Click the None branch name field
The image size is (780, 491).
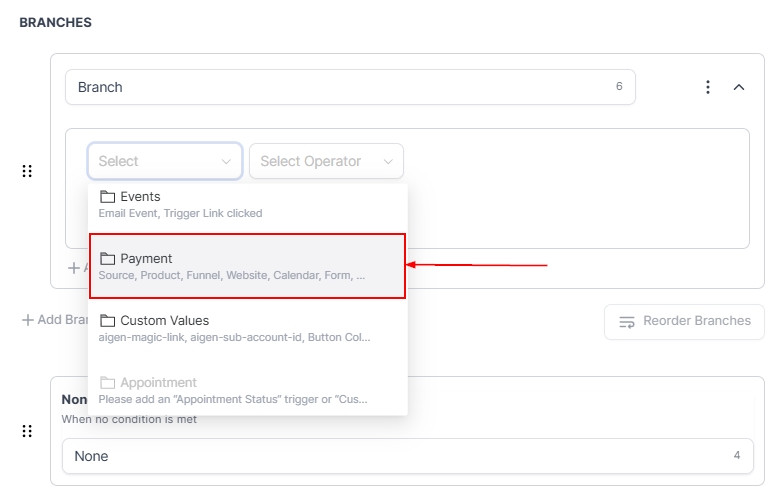[x=400, y=456]
